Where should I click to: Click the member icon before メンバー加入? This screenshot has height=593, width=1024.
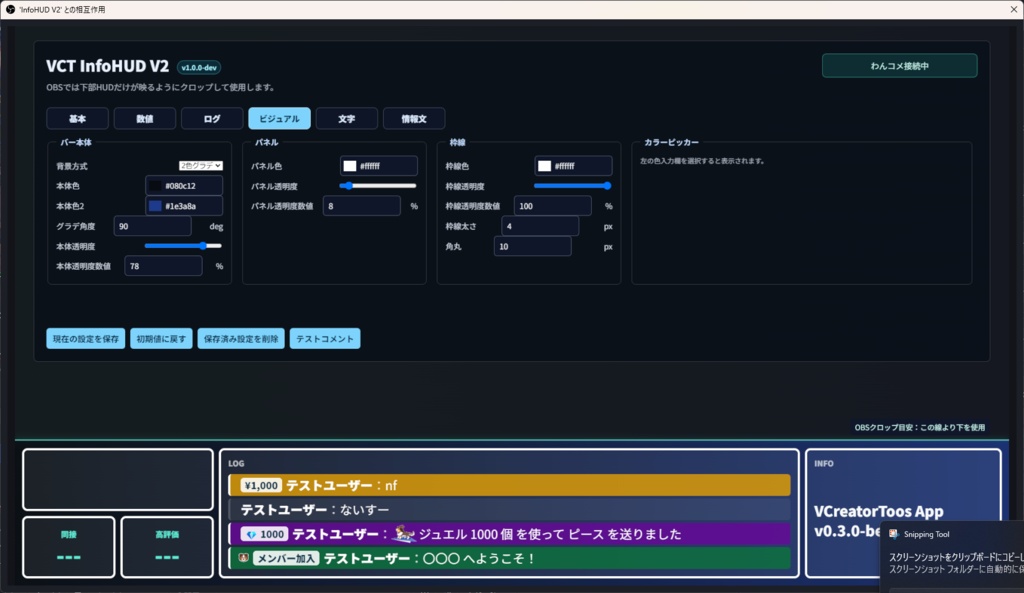point(243,558)
